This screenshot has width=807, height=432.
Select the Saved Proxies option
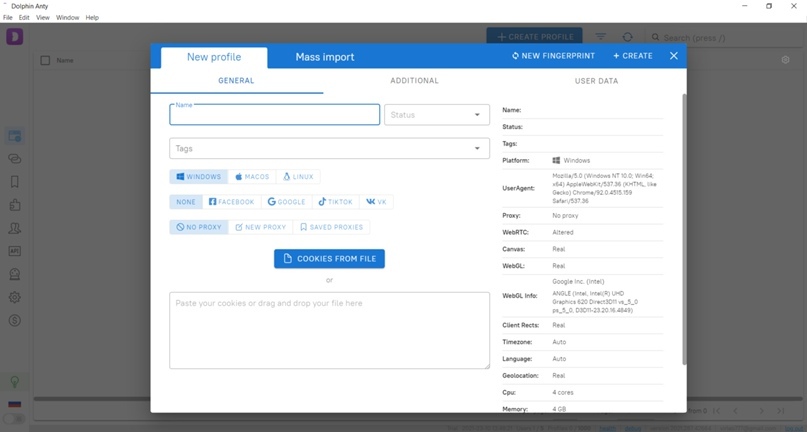click(331, 227)
